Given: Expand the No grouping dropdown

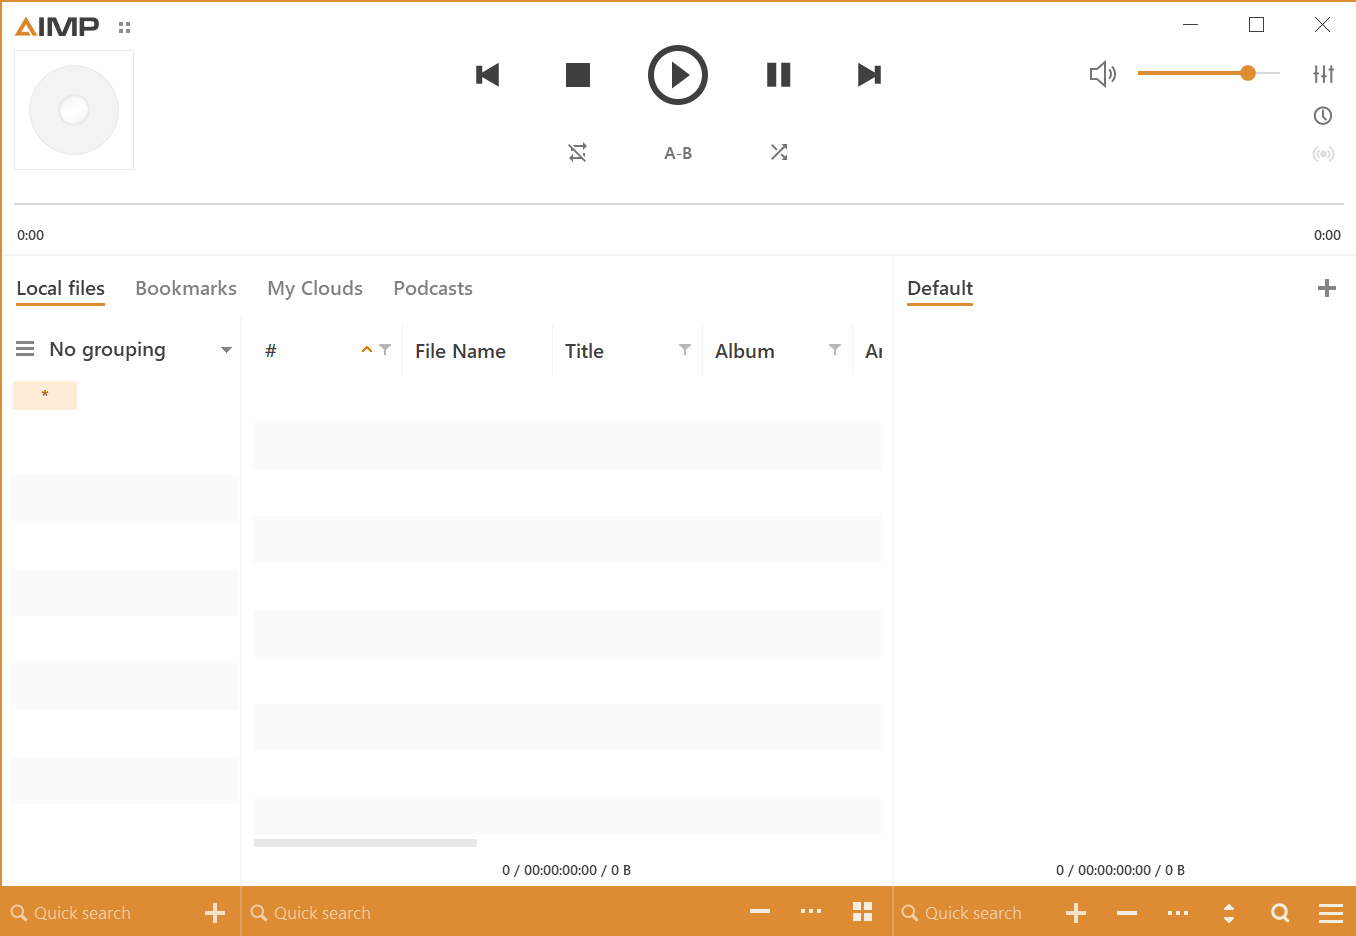Looking at the screenshot, I should click(x=225, y=349).
